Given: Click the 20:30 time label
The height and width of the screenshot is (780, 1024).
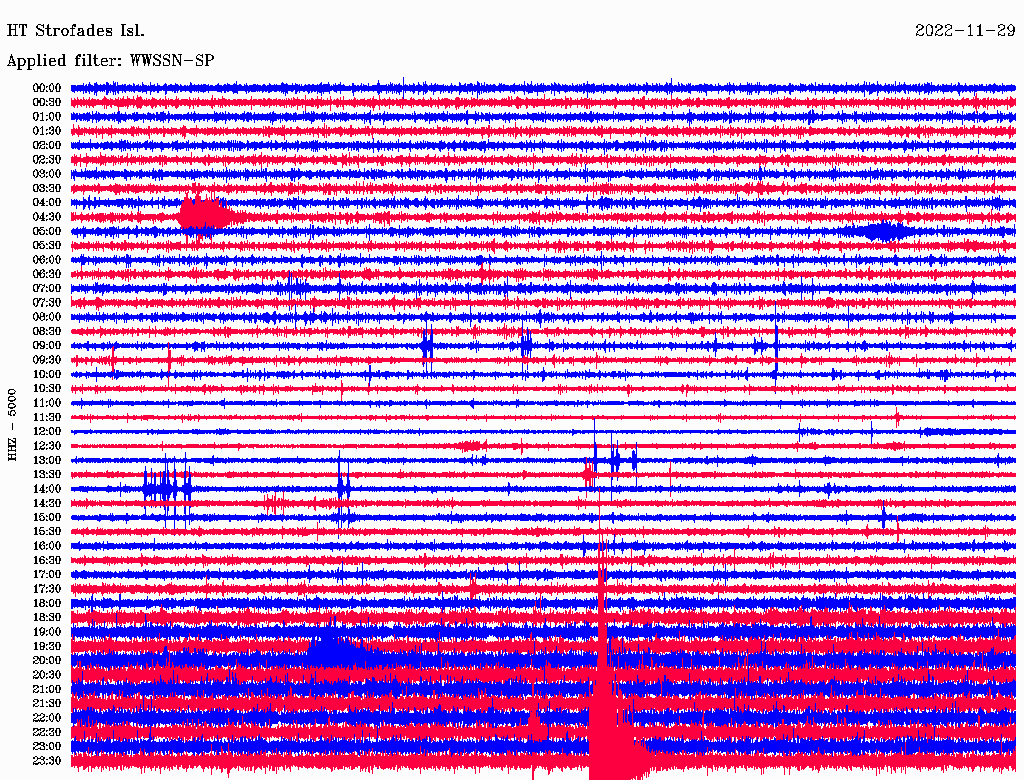Looking at the screenshot, I should (47, 675).
